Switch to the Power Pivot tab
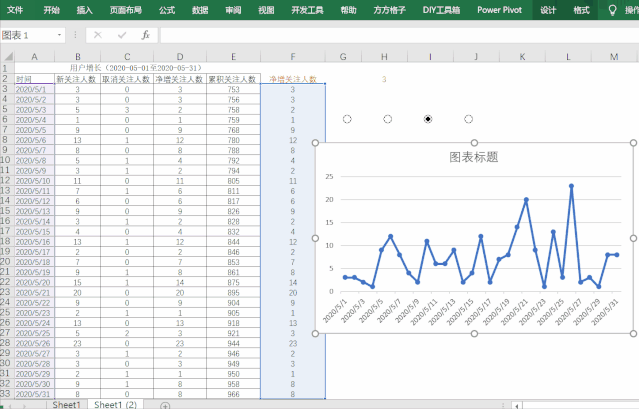 499,10
